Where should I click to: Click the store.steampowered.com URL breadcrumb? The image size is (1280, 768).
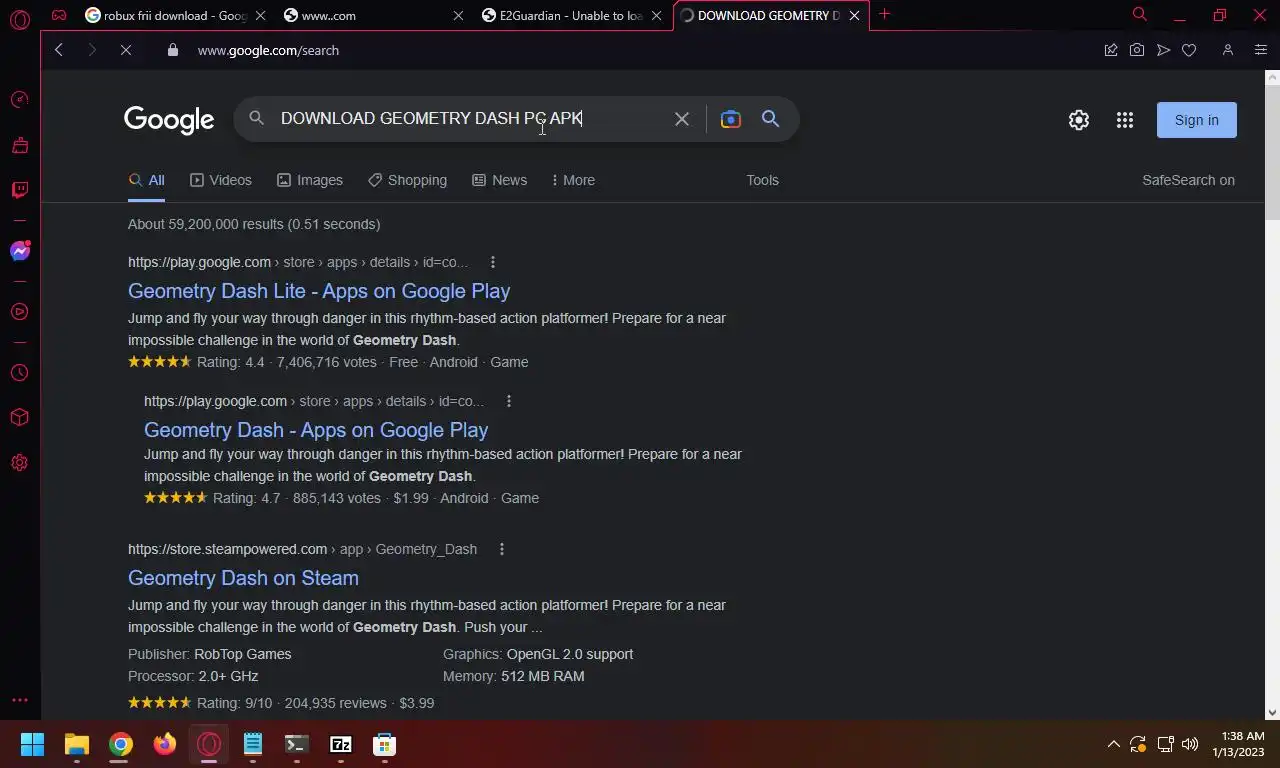coord(302,549)
